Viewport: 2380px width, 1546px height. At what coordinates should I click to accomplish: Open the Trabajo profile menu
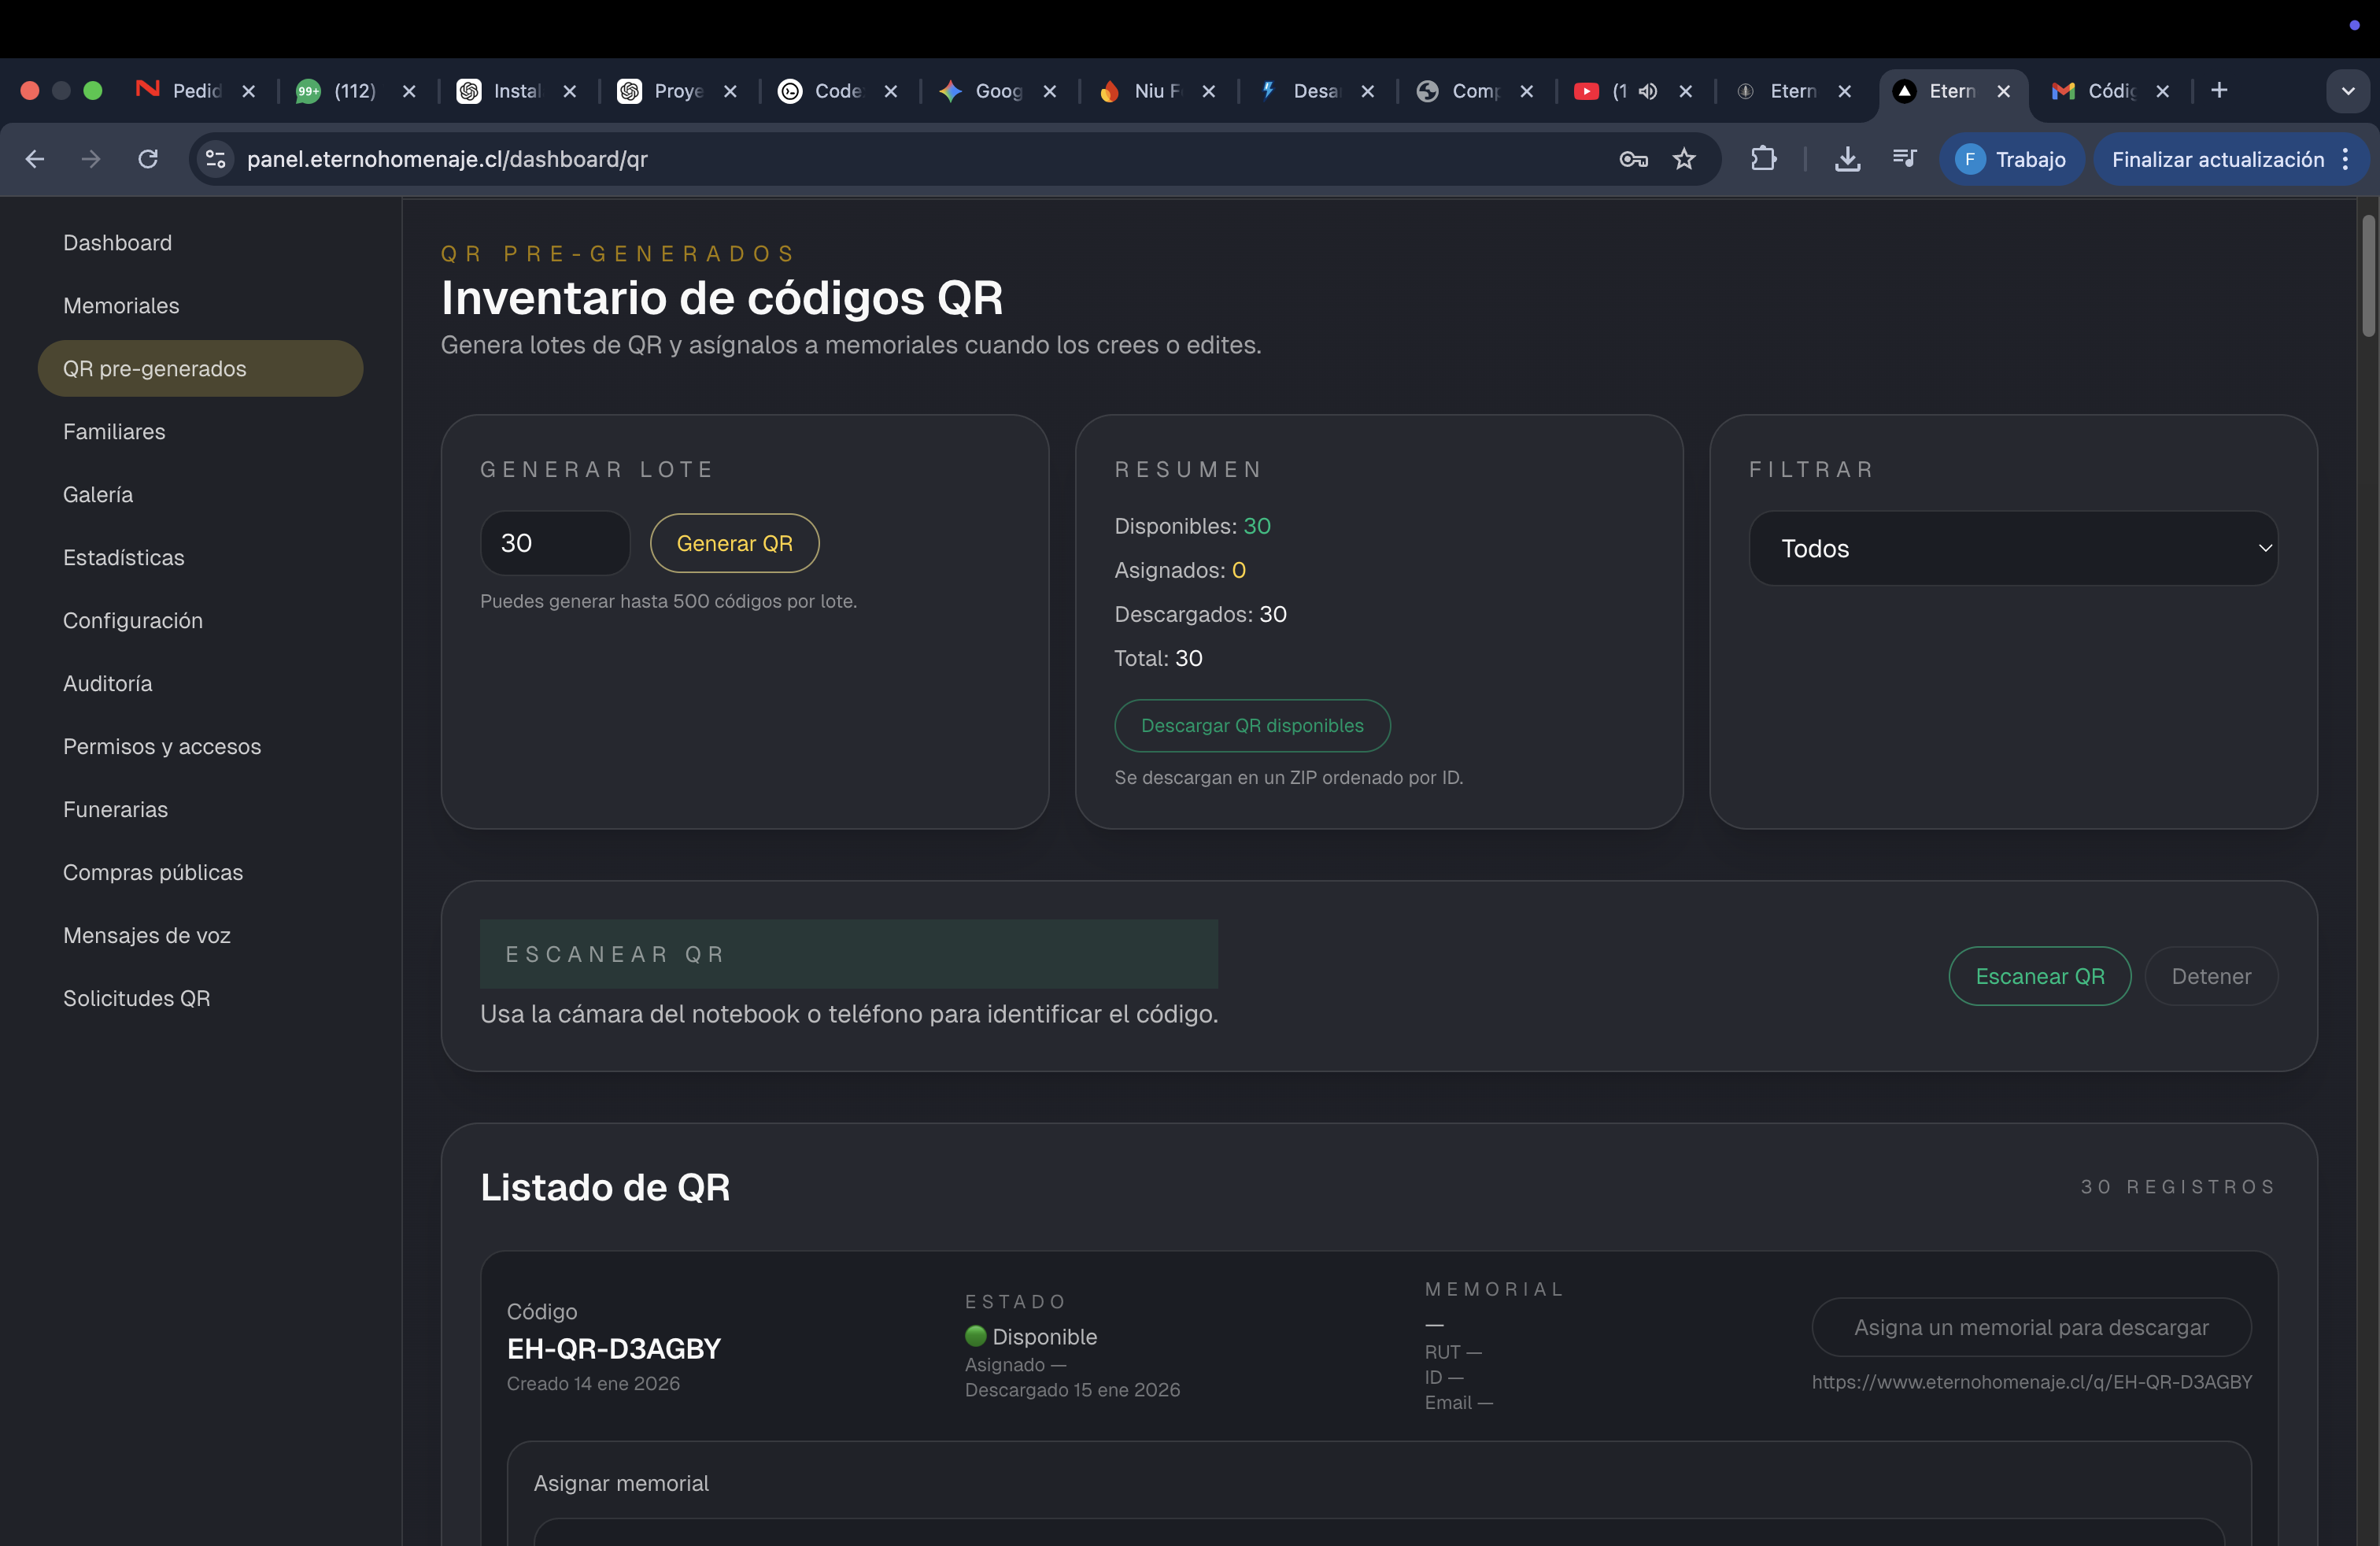(x=2011, y=159)
